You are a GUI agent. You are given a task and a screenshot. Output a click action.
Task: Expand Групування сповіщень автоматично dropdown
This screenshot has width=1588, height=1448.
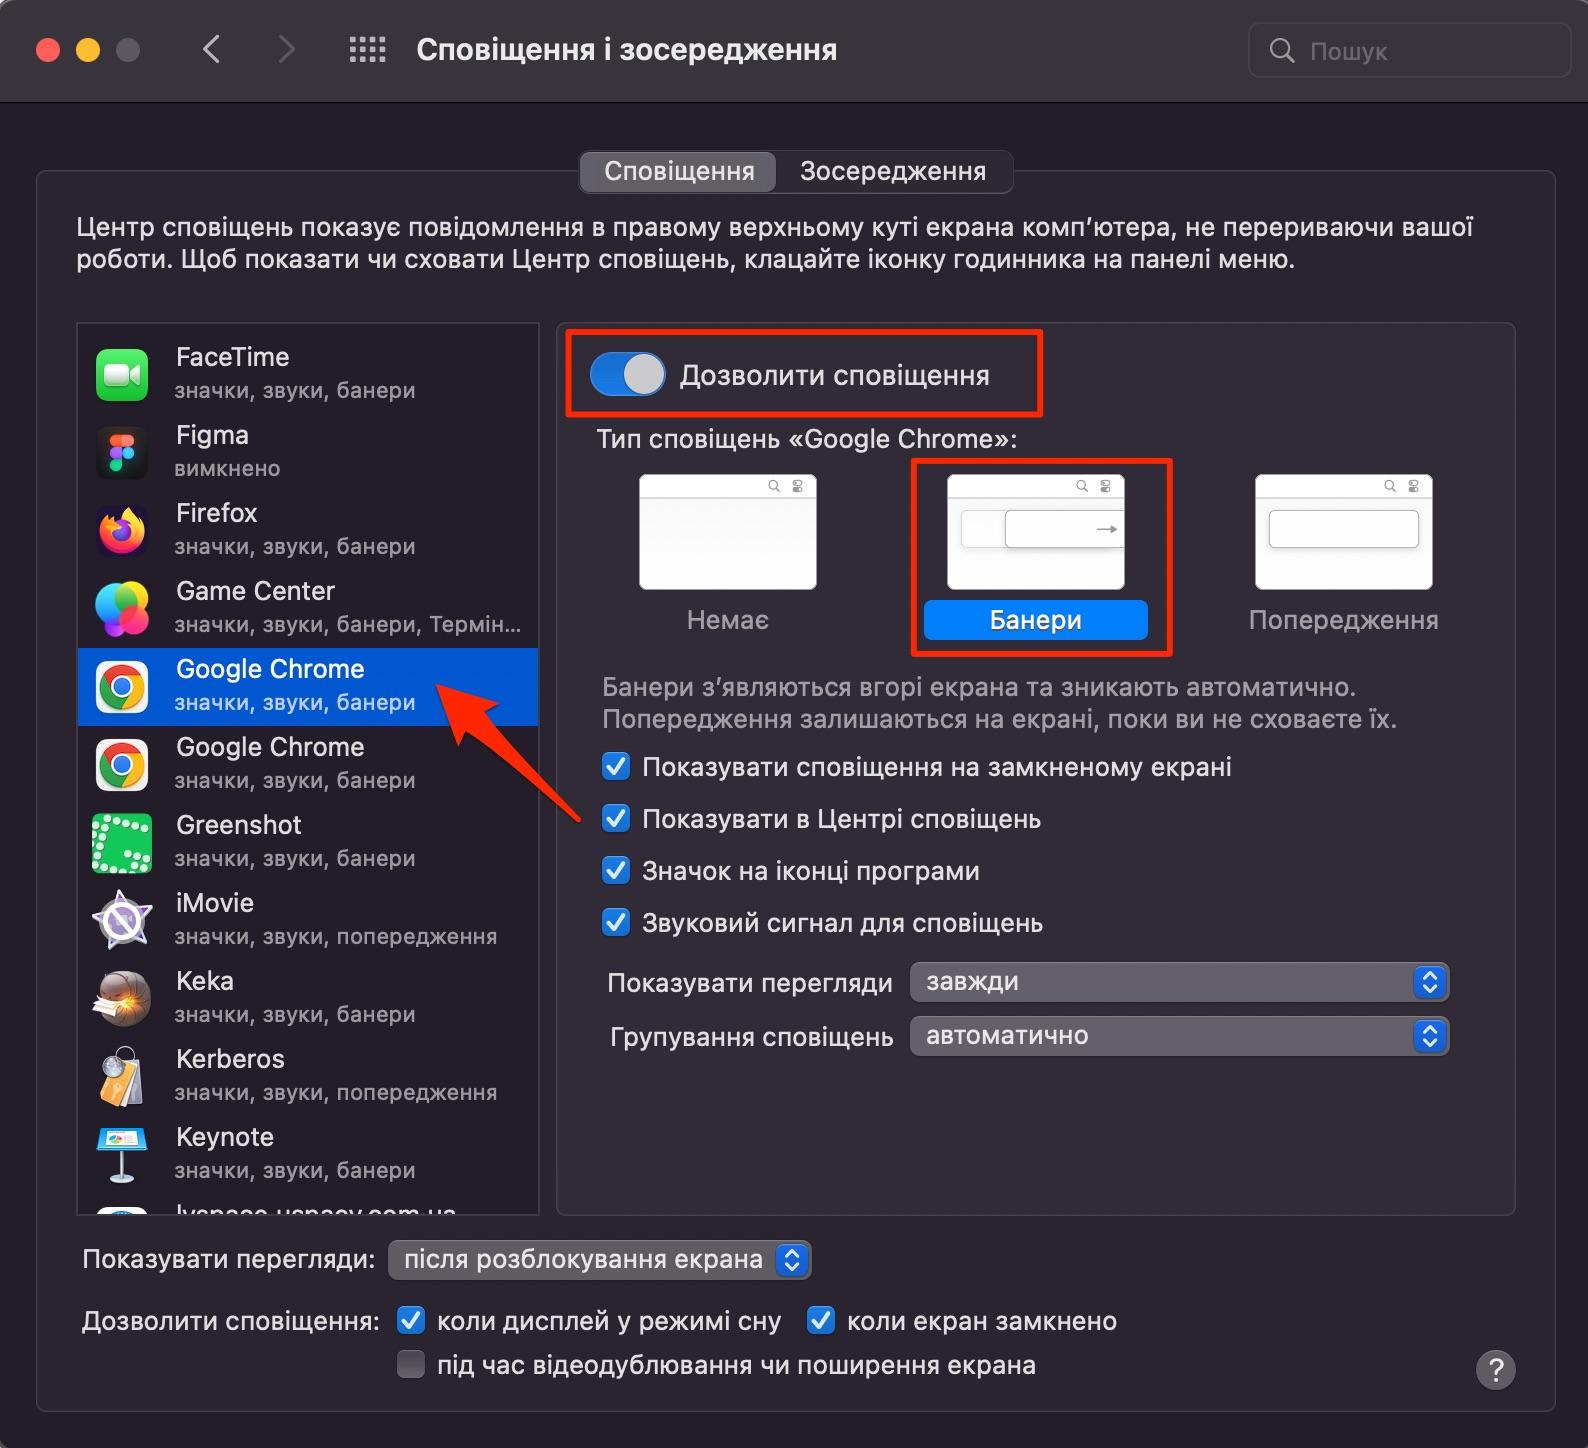(x=1178, y=1036)
